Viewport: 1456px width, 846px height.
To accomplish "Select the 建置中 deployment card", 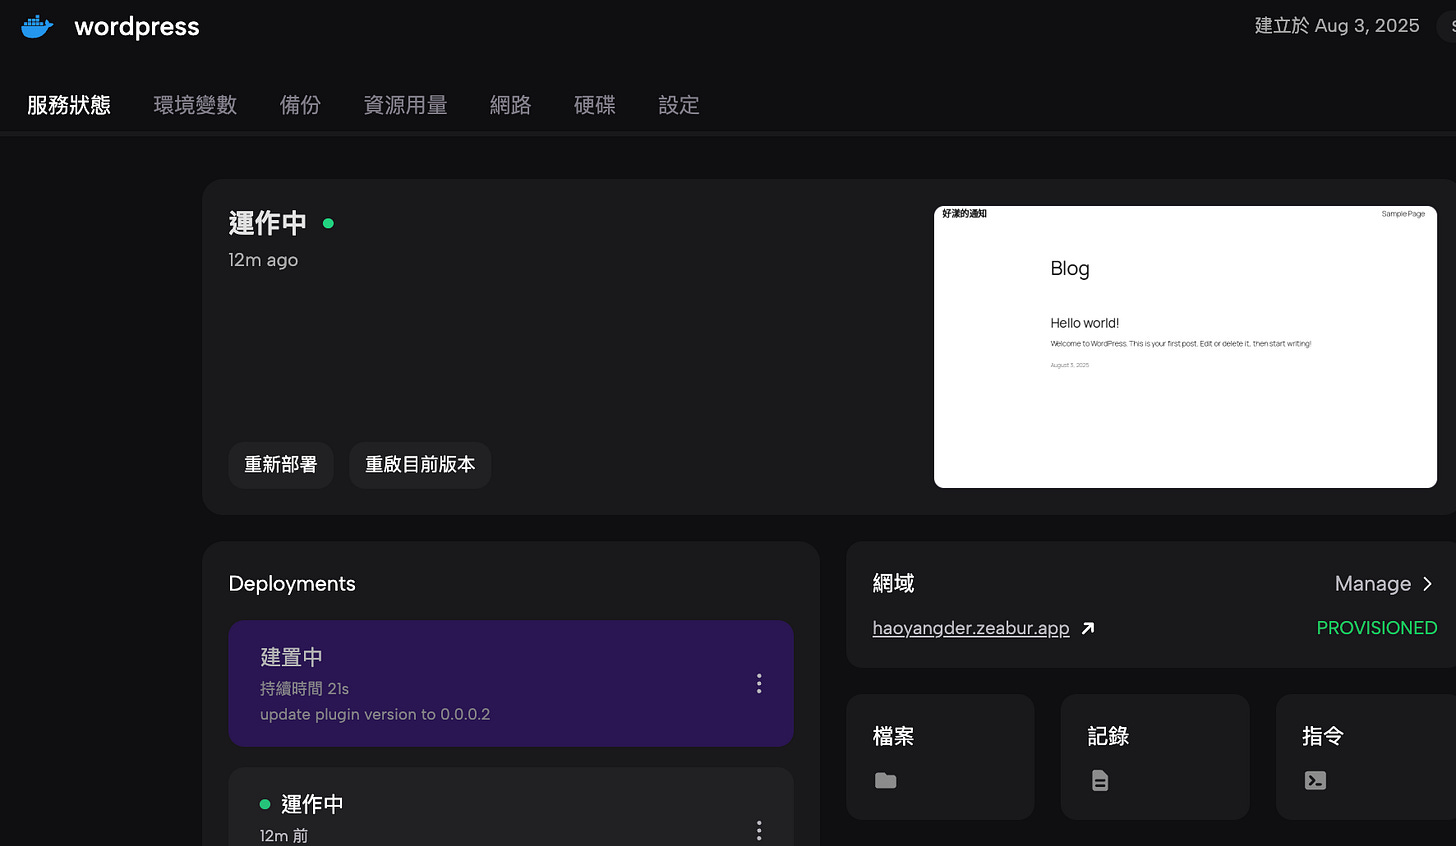I will coord(511,683).
